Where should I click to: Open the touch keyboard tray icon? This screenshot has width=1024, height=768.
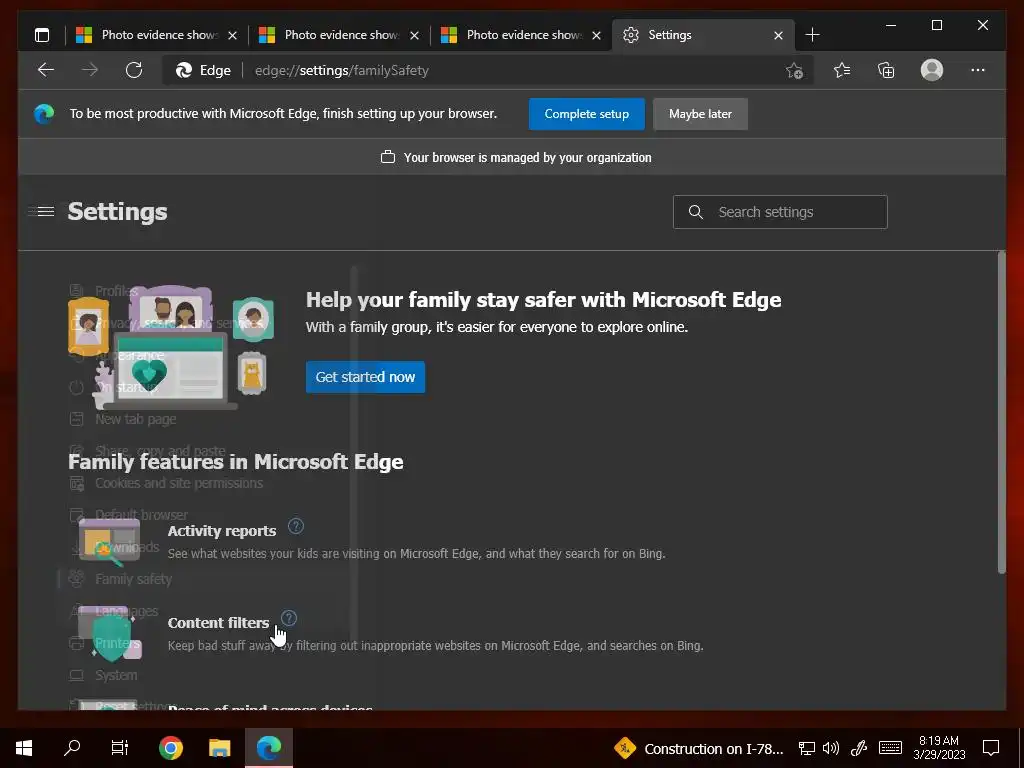890,748
